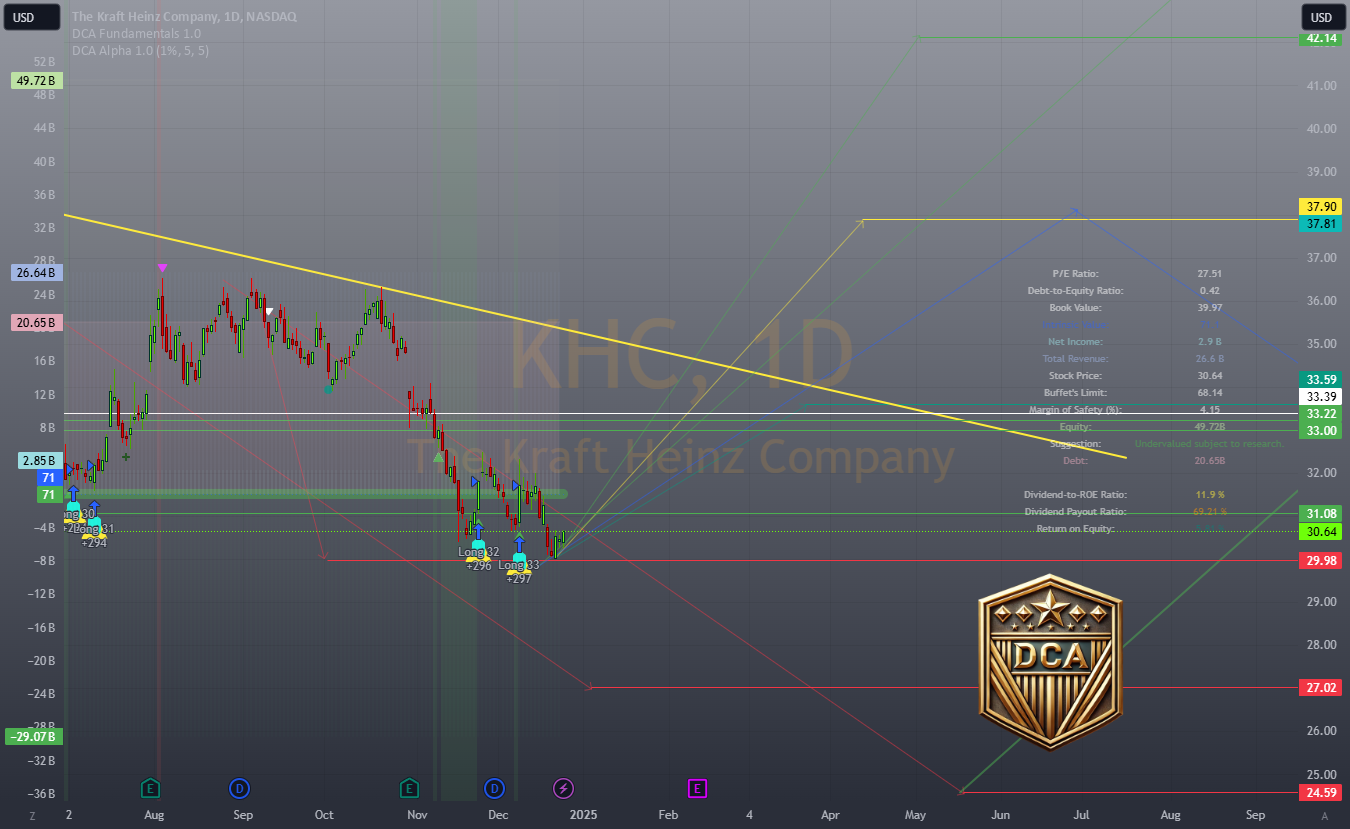Click the red 24.59 price label
The height and width of the screenshot is (829, 1350).
click(x=1320, y=792)
